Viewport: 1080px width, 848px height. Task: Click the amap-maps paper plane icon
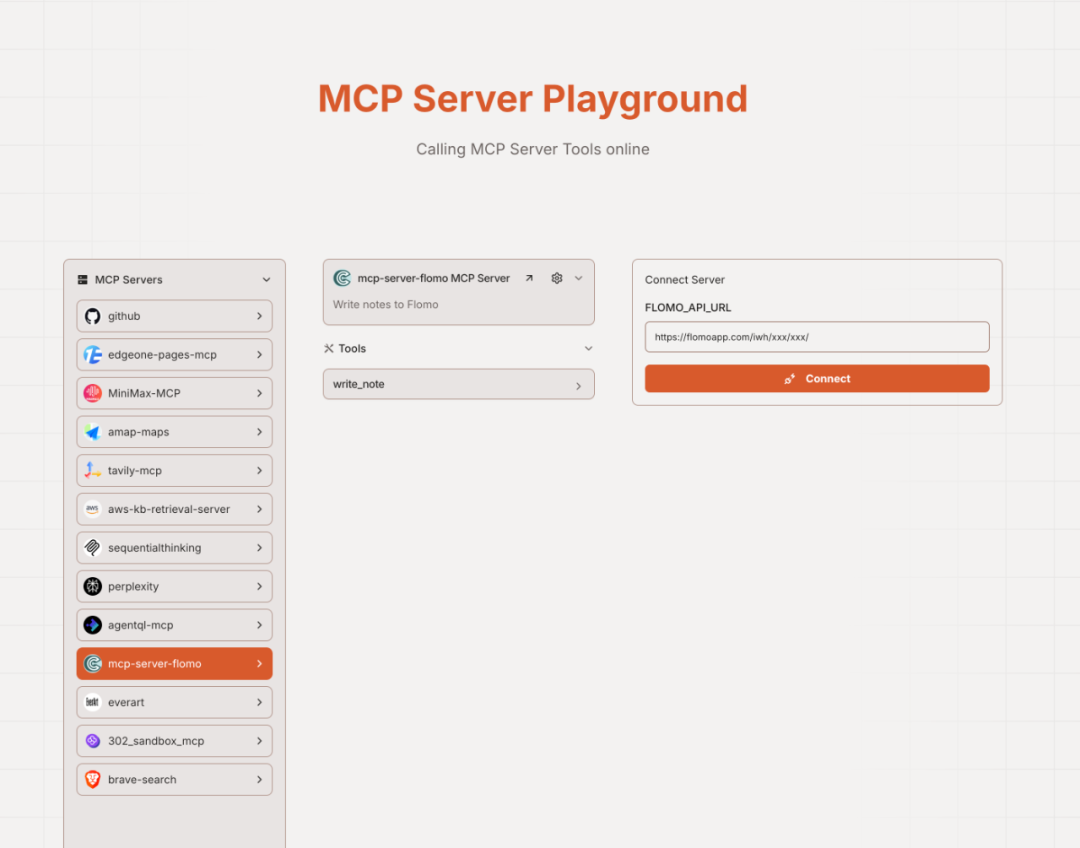pos(92,432)
